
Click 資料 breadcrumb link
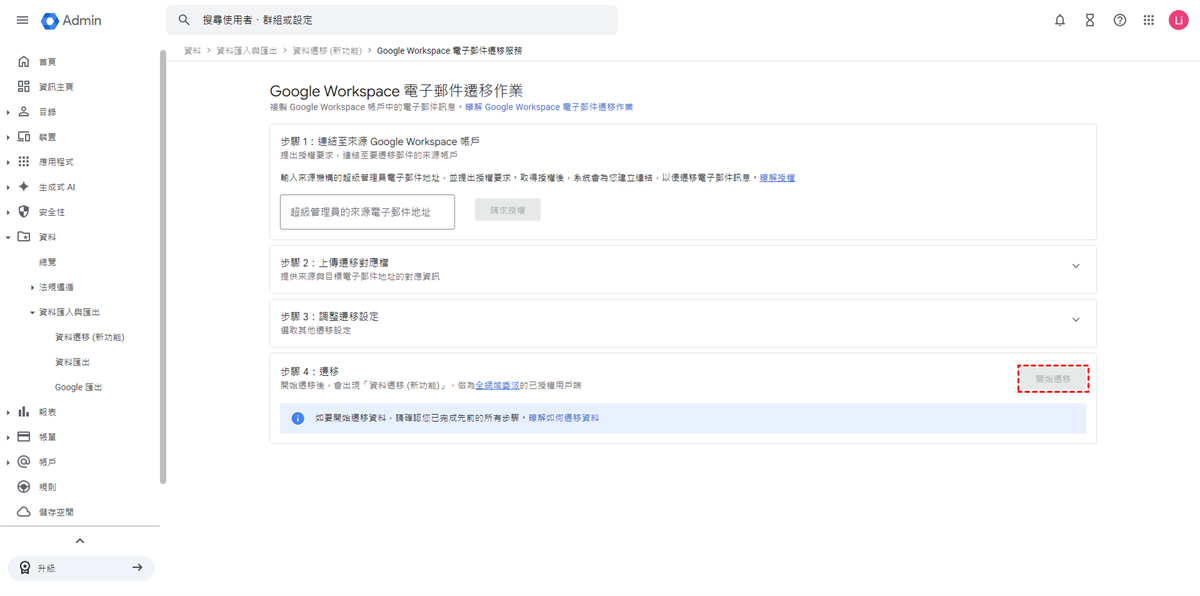(192, 50)
